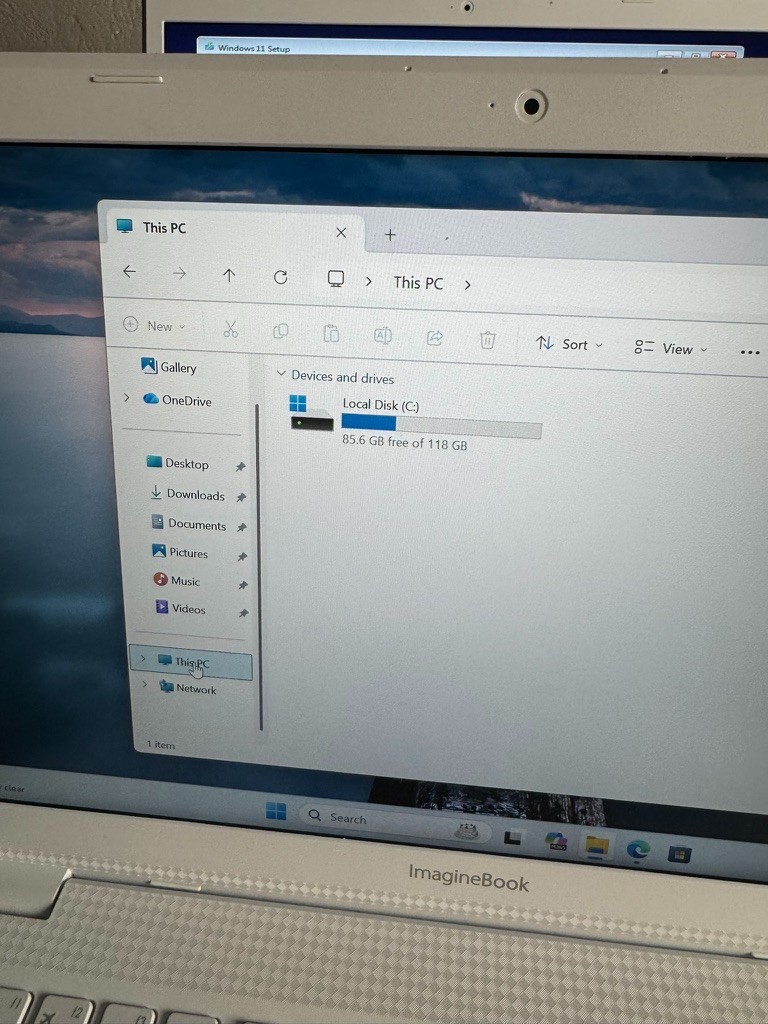Click the pin icon beside Videos

pos(244,613)
